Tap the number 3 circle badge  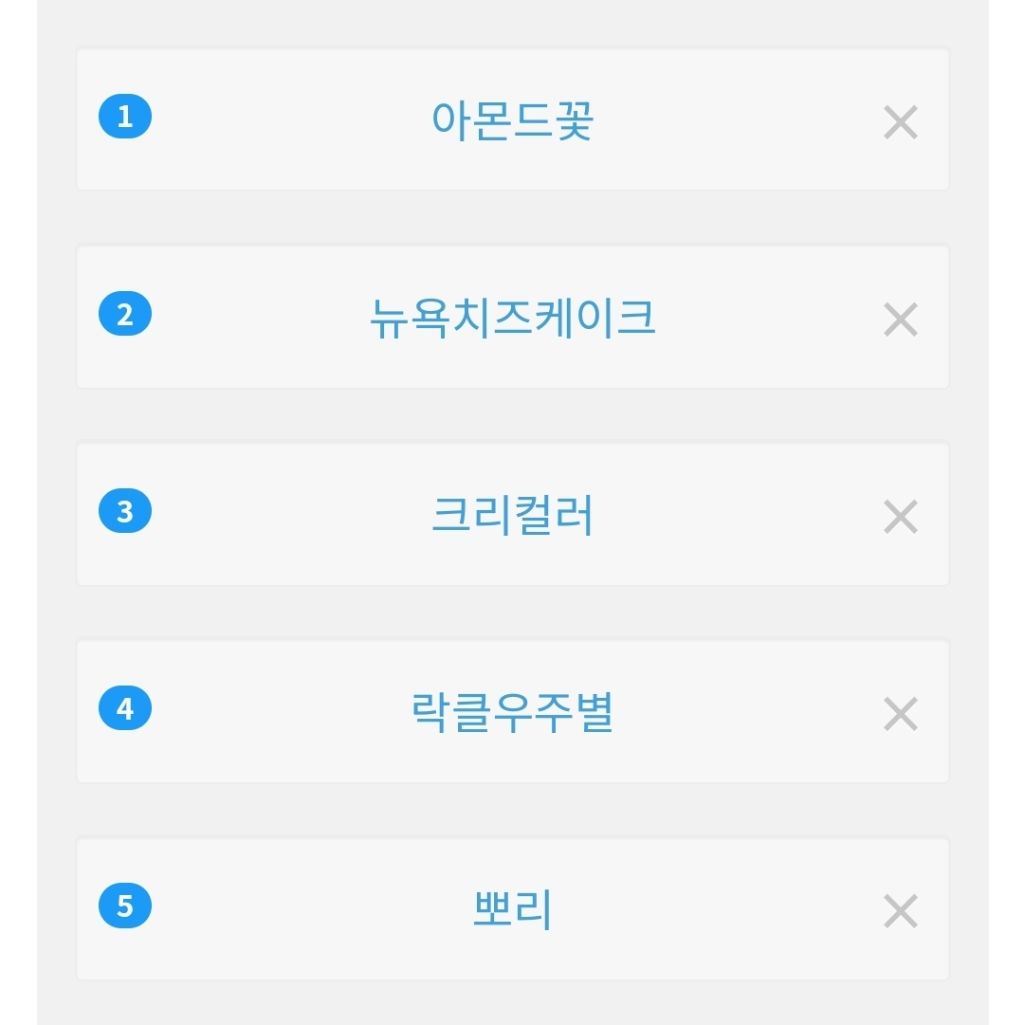pos(125,512)
